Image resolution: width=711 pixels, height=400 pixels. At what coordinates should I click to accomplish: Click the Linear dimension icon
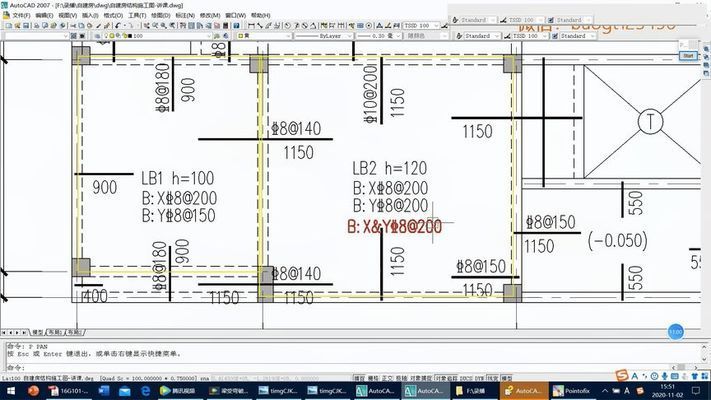click(250, 26)
